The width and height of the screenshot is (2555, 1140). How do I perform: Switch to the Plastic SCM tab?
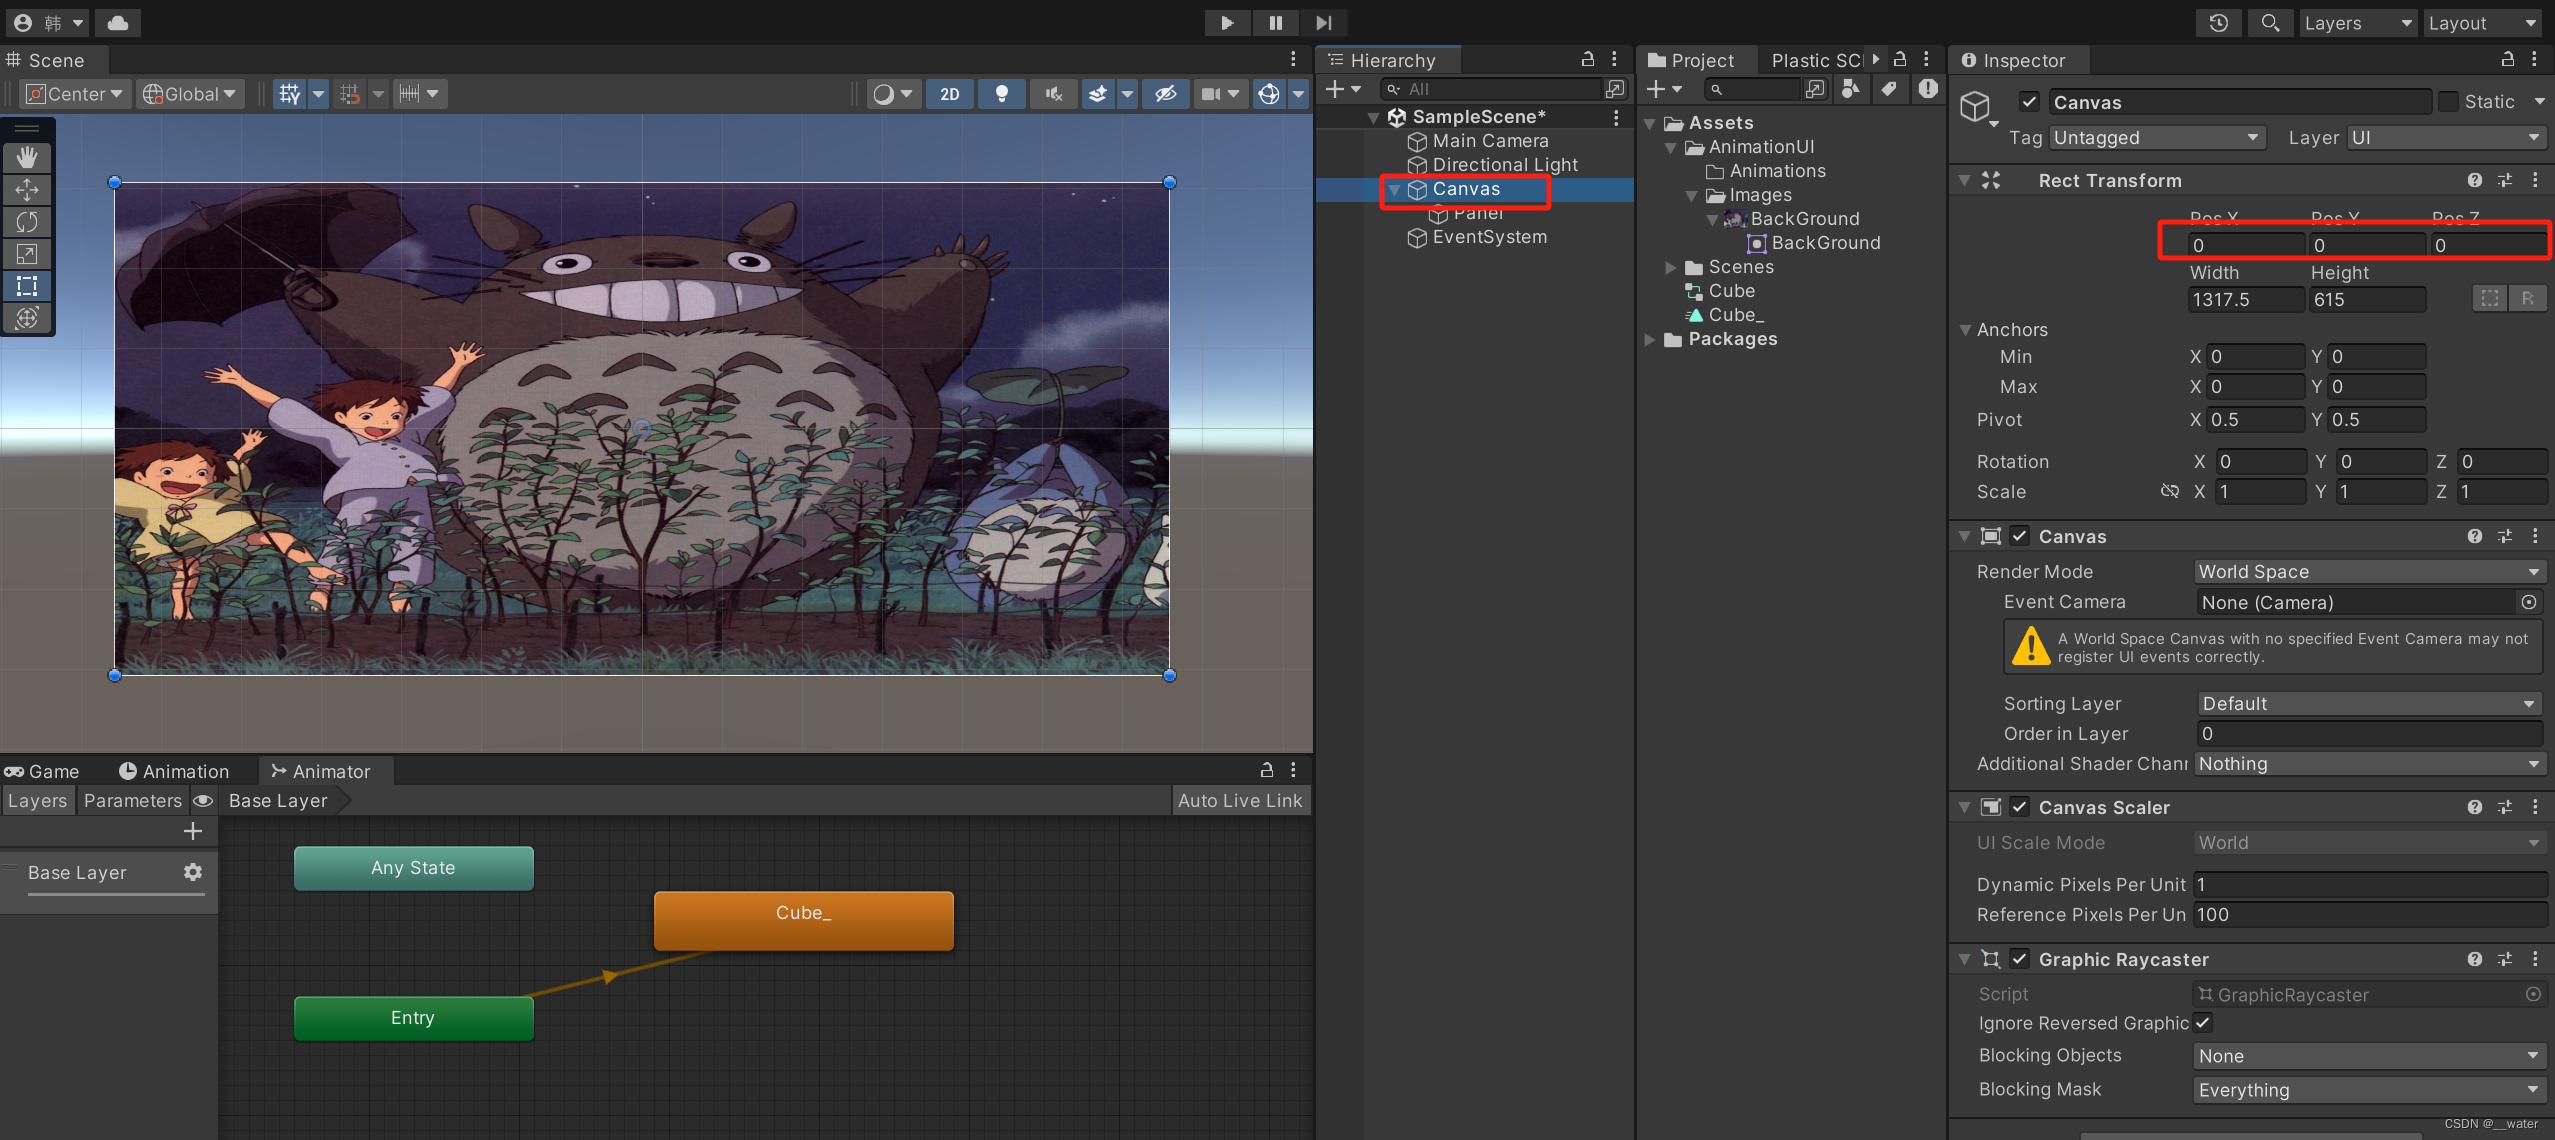point(1816,60)
